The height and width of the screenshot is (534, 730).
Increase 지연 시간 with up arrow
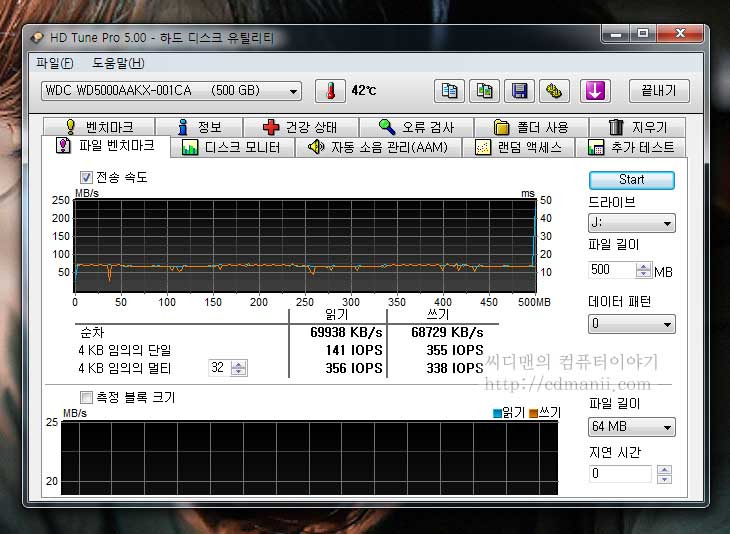[664, 470]
